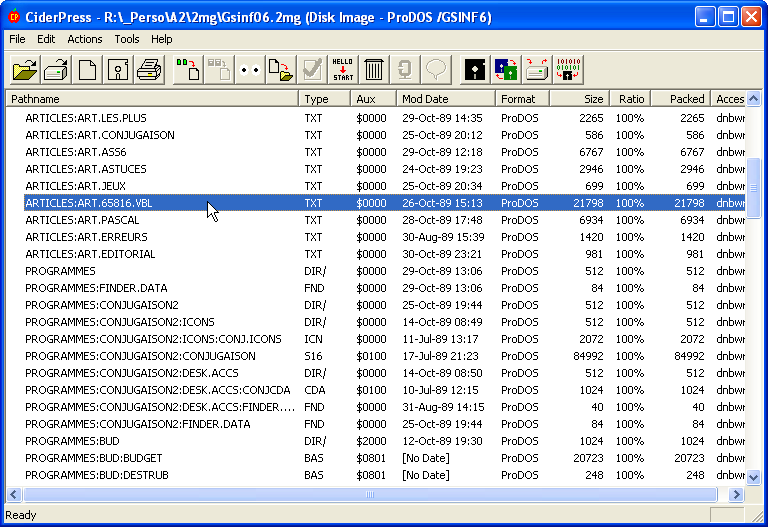Image resolution: width=768 pixels, height=527 pixels.
Task: Click the HELLO START rename icon
Action: click(343, 70)
